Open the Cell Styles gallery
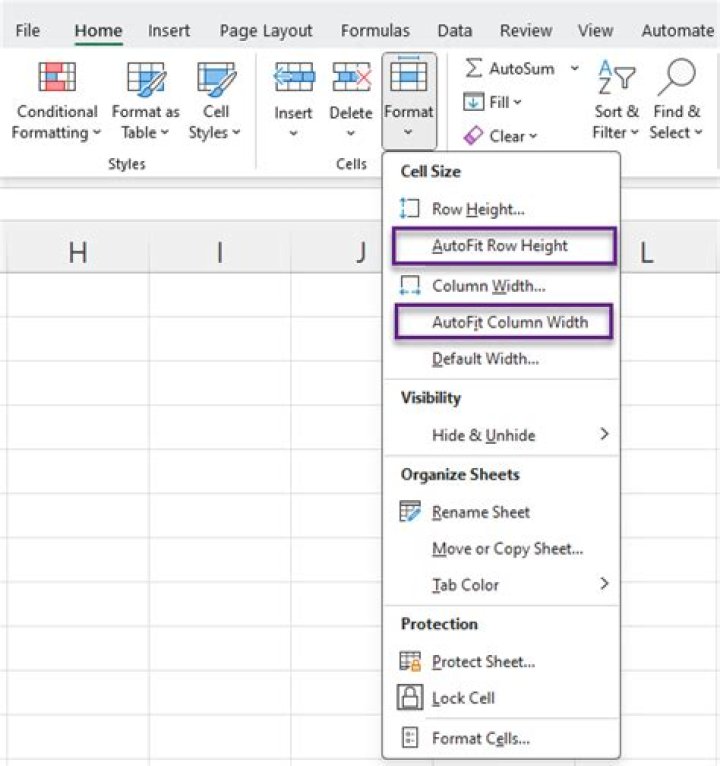 [x=215, y=101]
